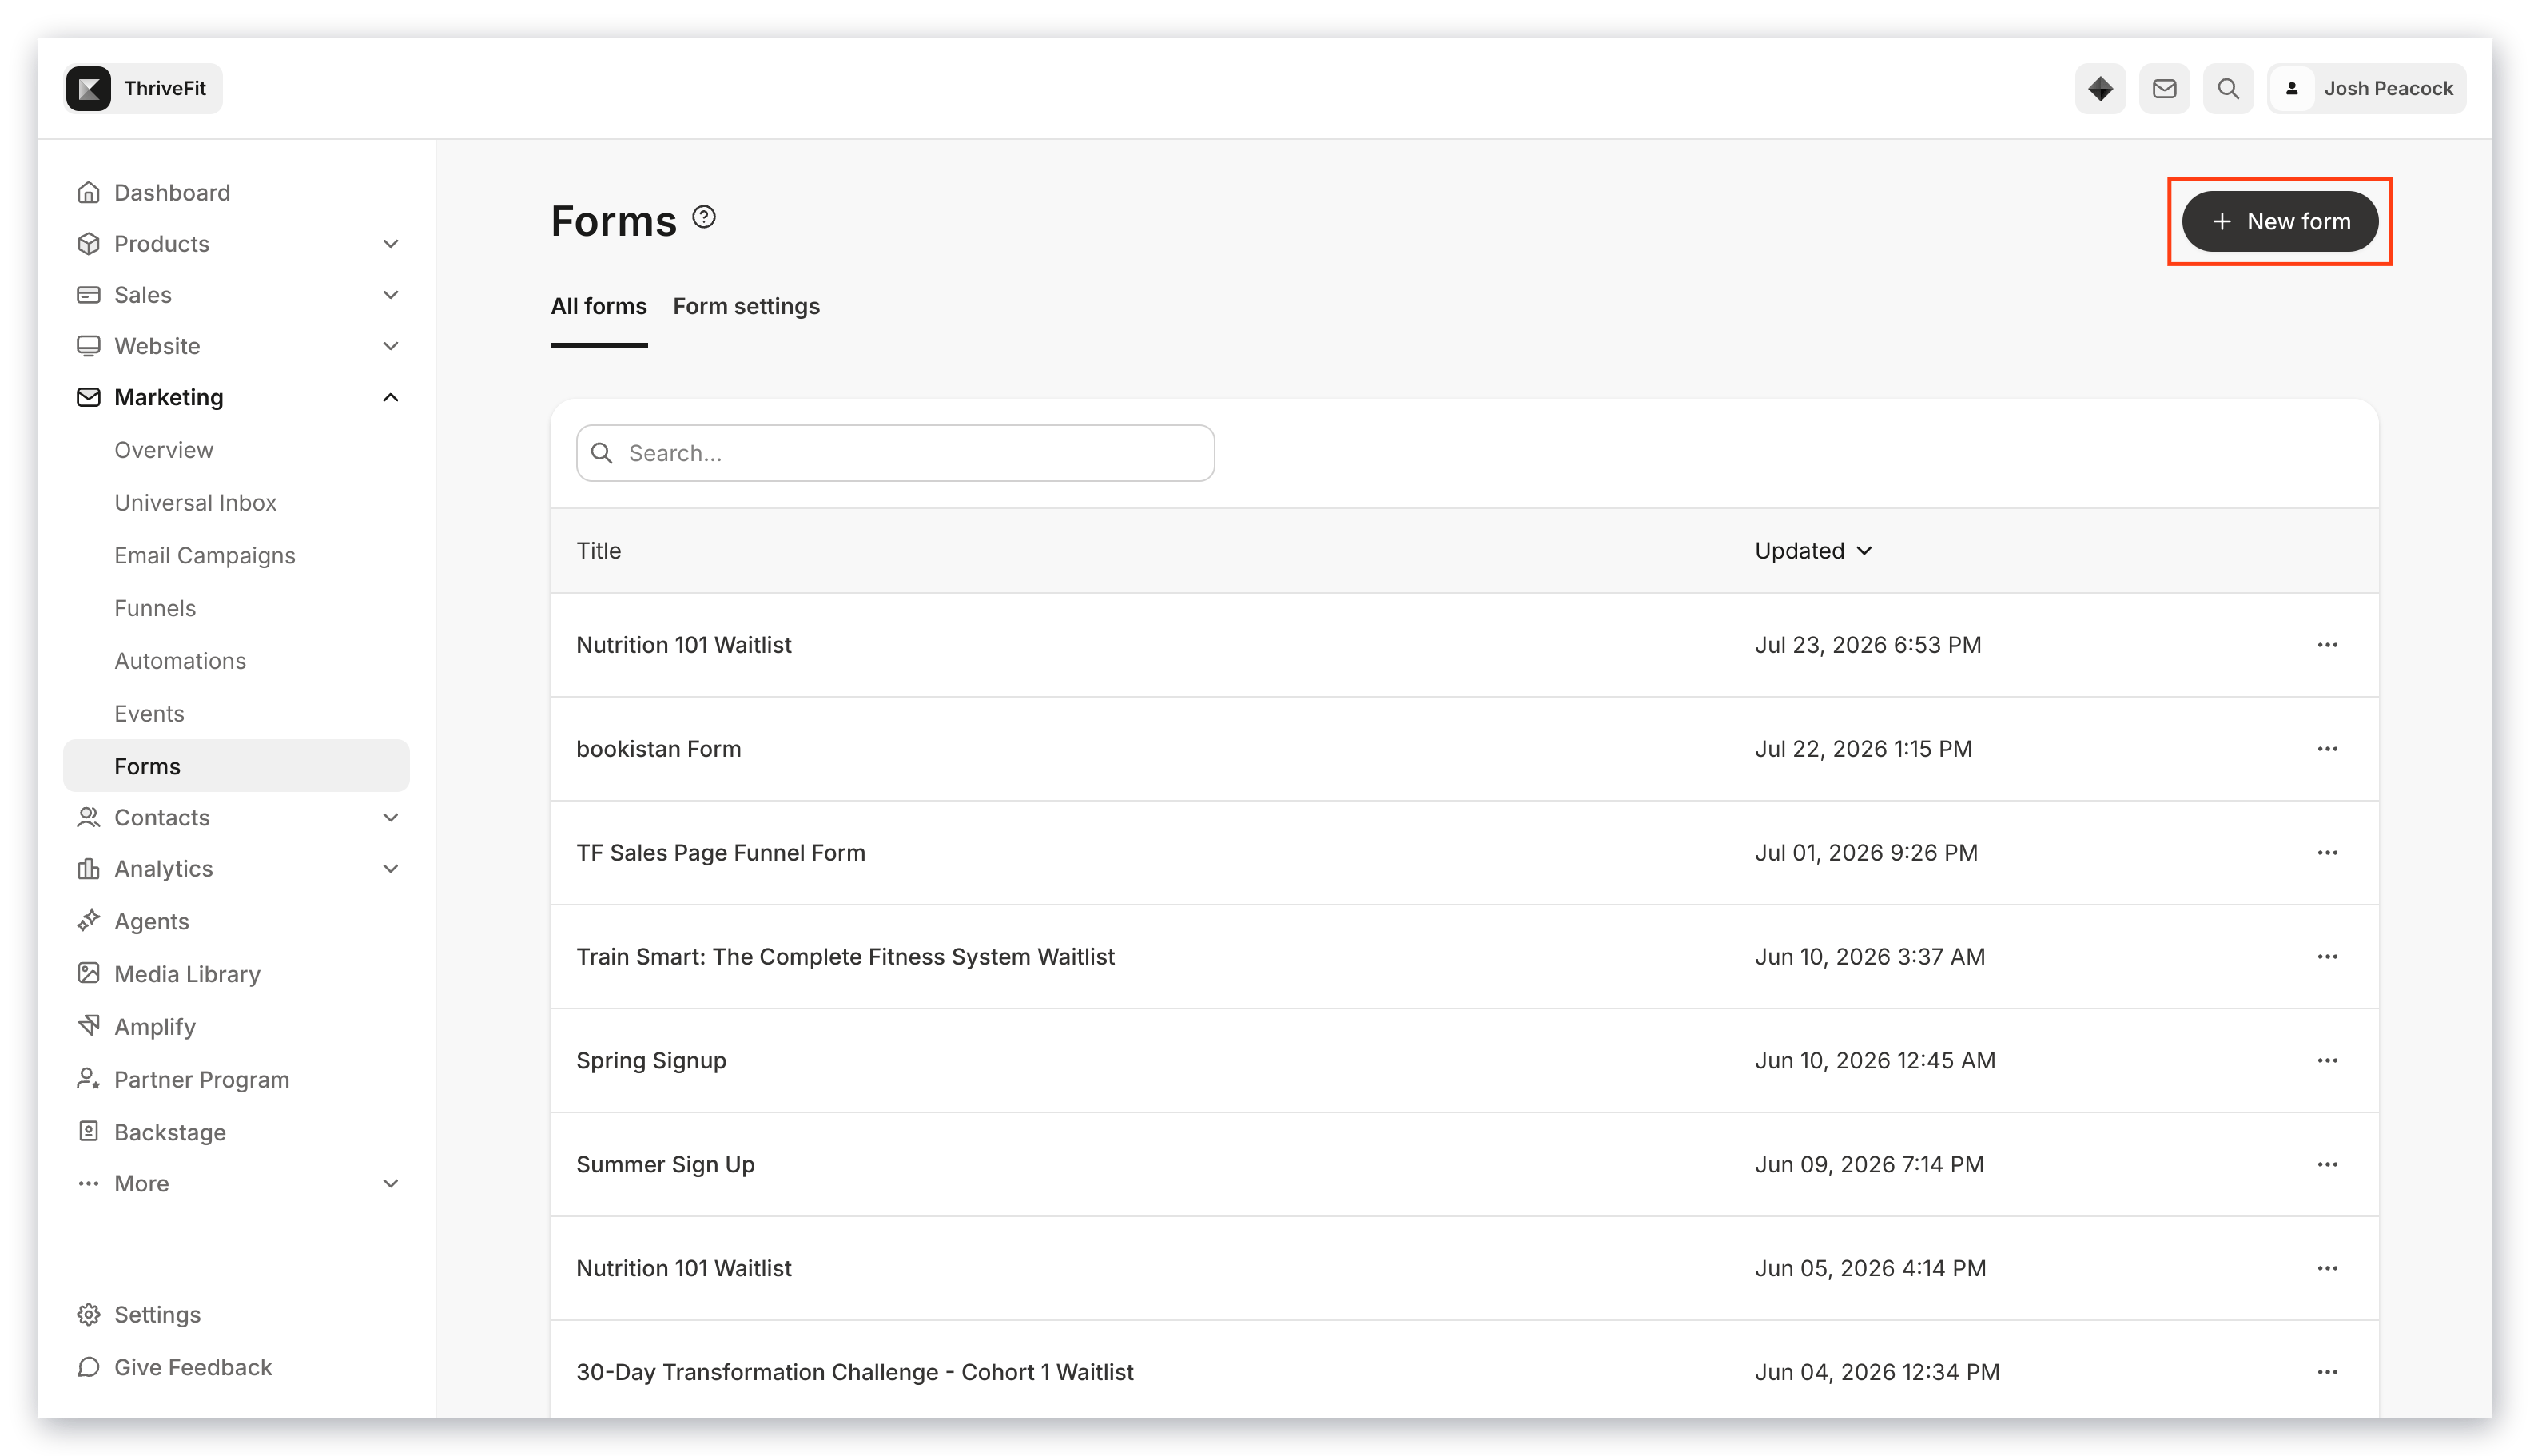The width and height of the screenshot is (2530, 1456).
Task: Open options for 30-Day Transformation Challenge row
Action: [x=2327, y=1372]
